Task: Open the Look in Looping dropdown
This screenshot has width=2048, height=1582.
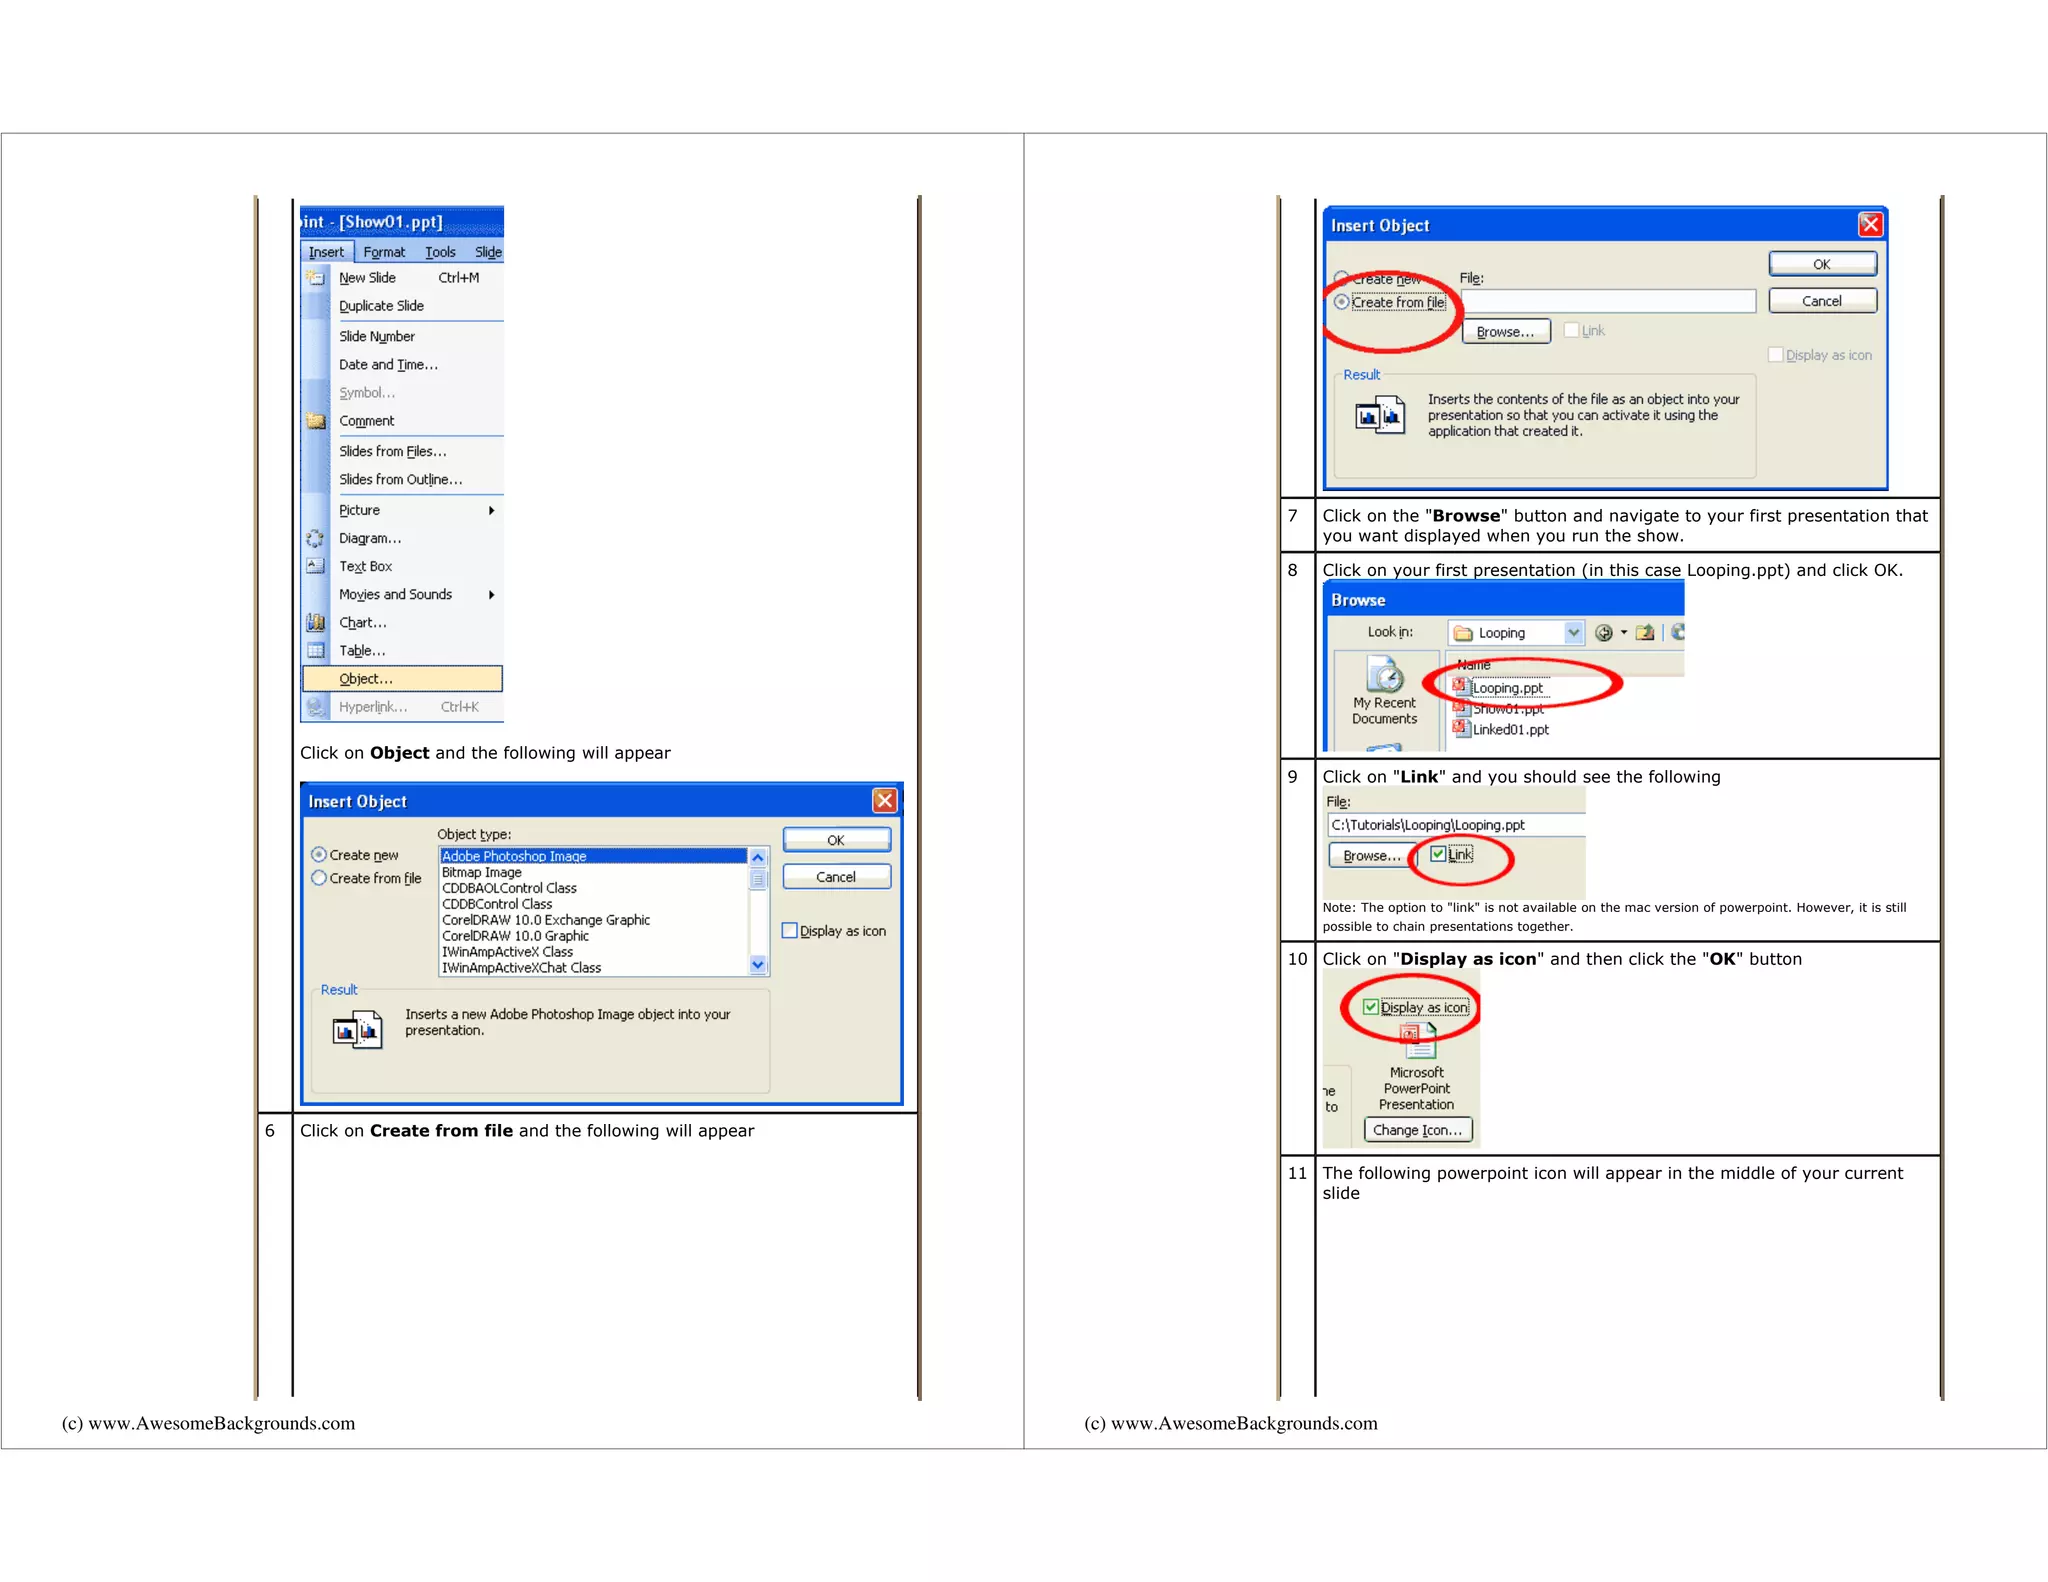Action: pos(1573,633)
